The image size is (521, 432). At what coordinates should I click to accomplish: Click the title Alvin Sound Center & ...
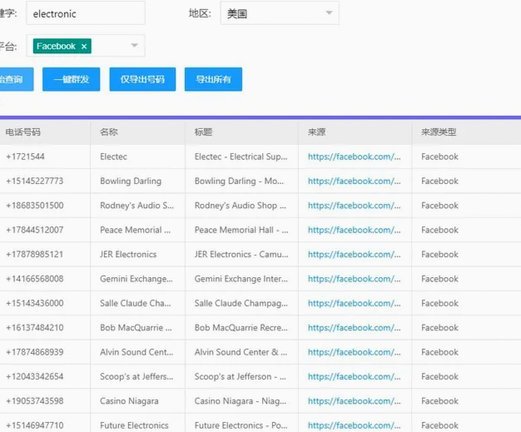click(x=241, y=352)
